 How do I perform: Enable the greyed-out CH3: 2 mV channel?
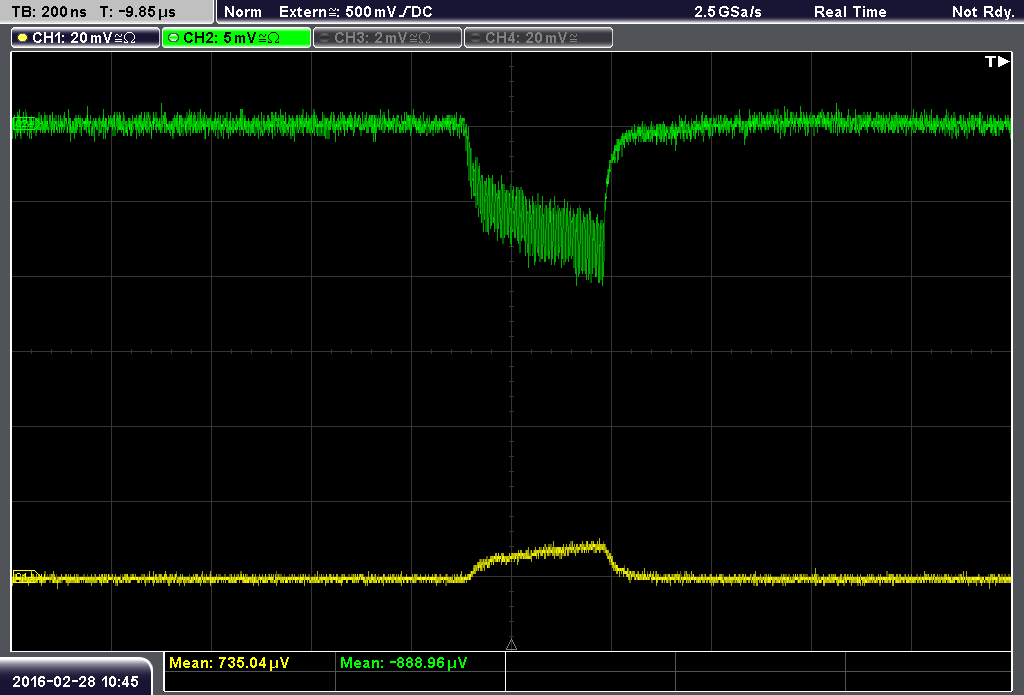tap(388, 38)
